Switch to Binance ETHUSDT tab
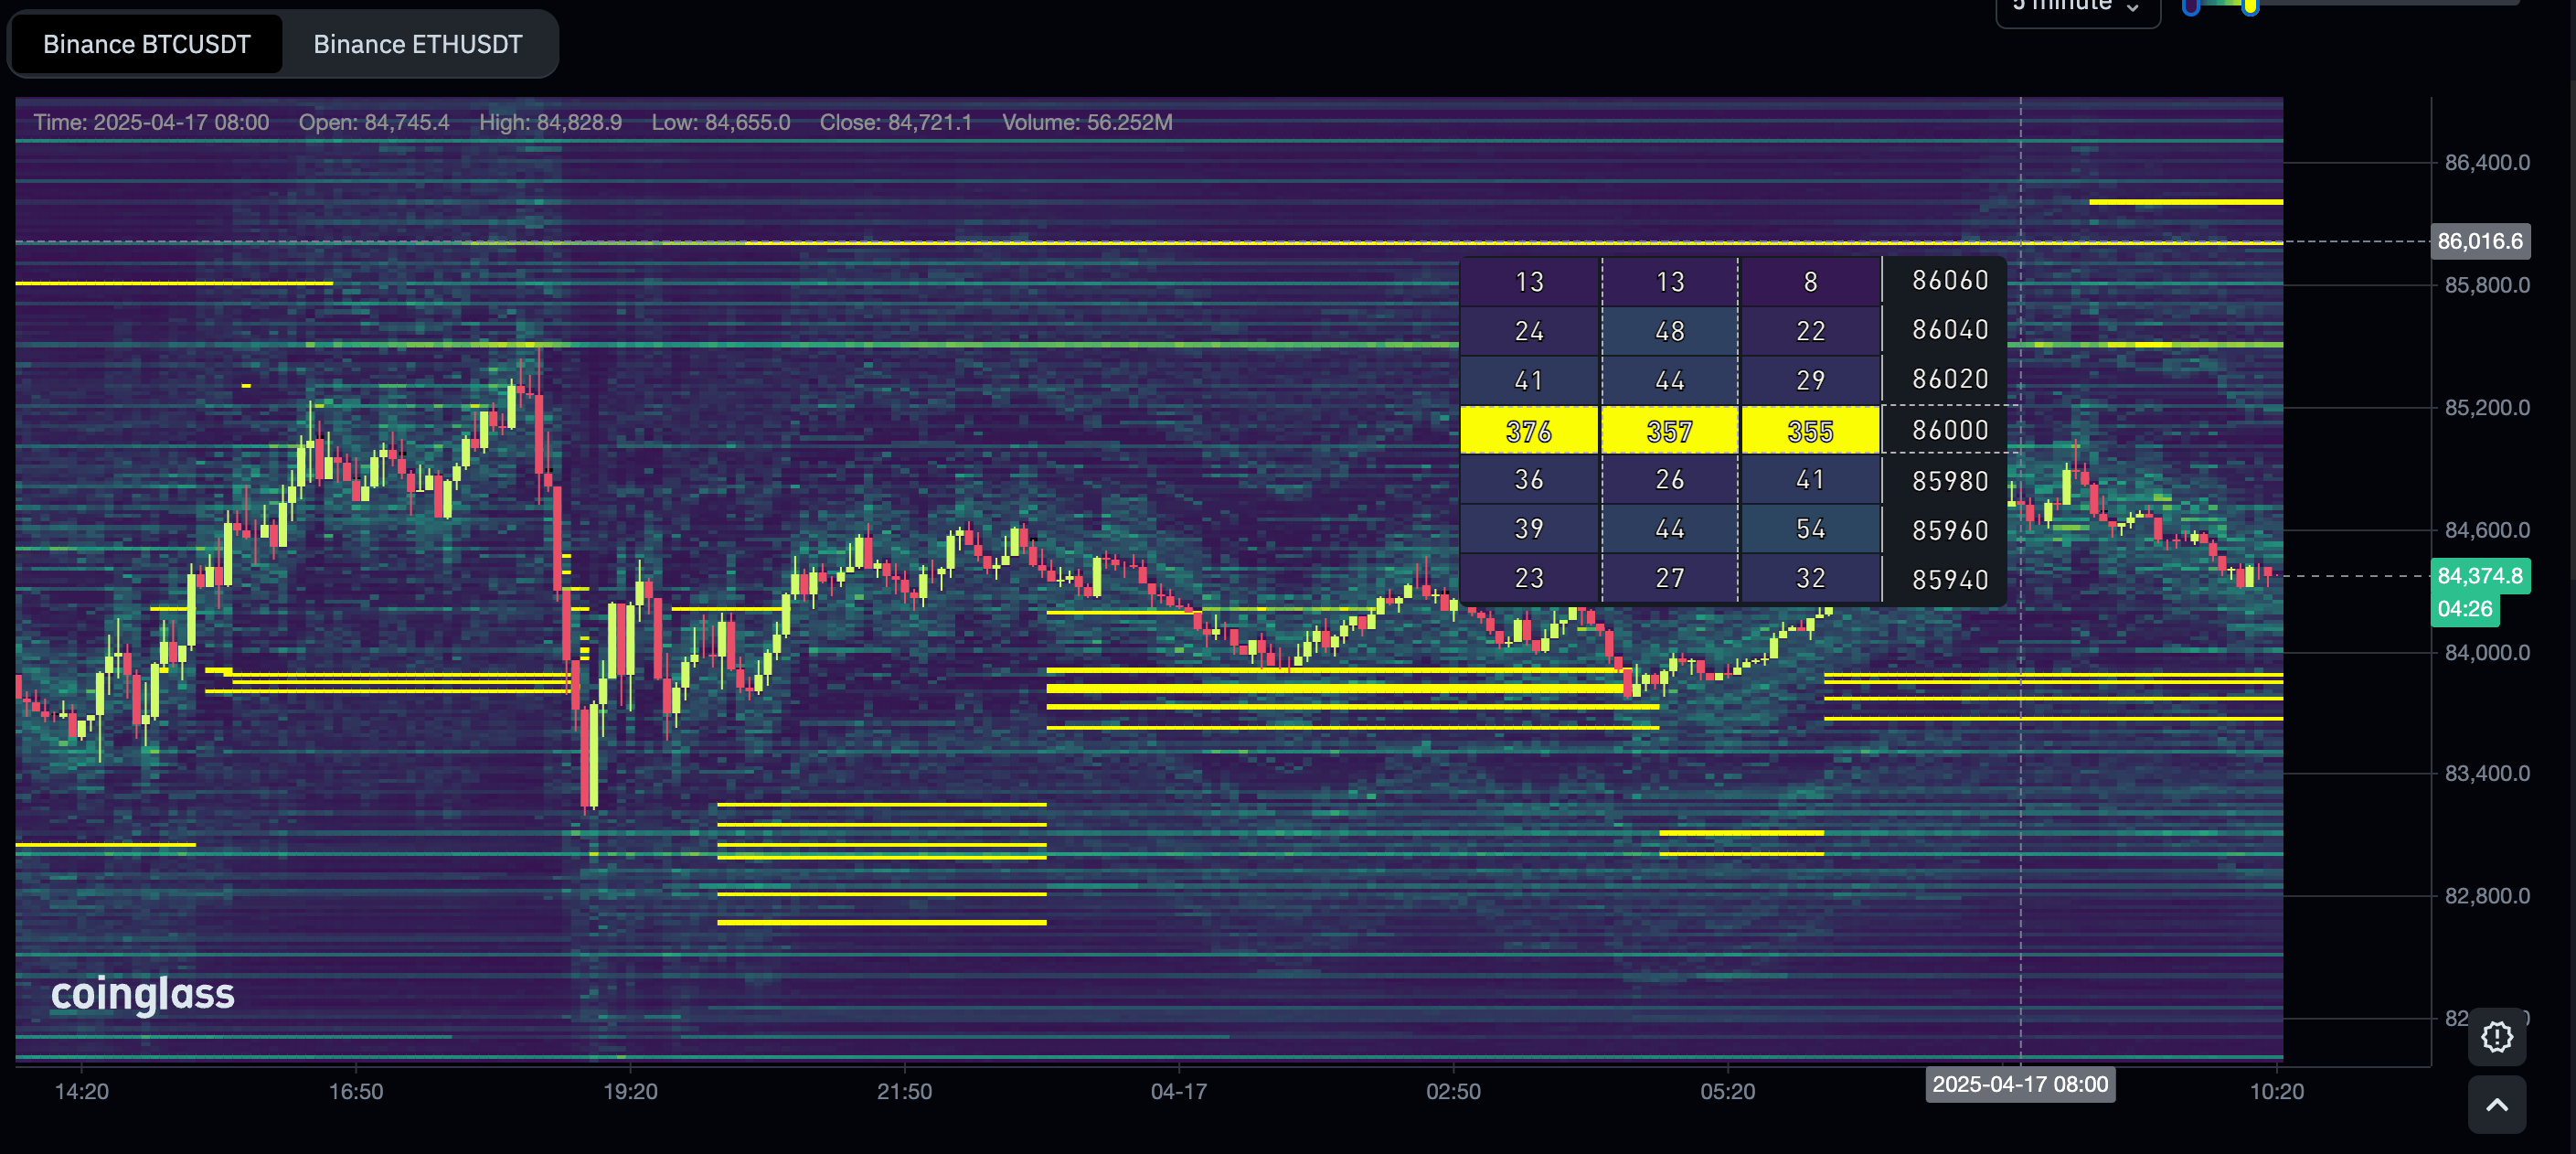Image resolution: width=2576 pixels, height=1154 pixels. tap(417, 44)
